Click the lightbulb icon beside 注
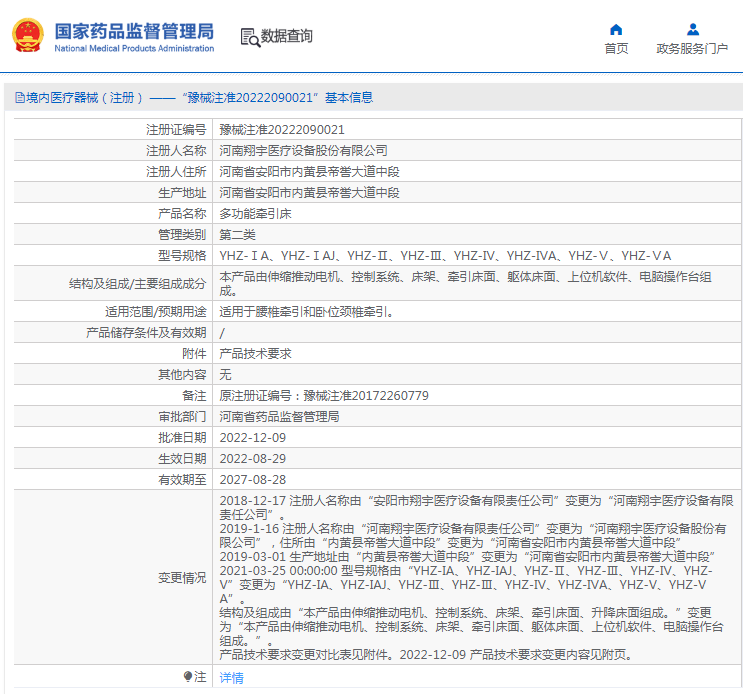 click(188, 676)
